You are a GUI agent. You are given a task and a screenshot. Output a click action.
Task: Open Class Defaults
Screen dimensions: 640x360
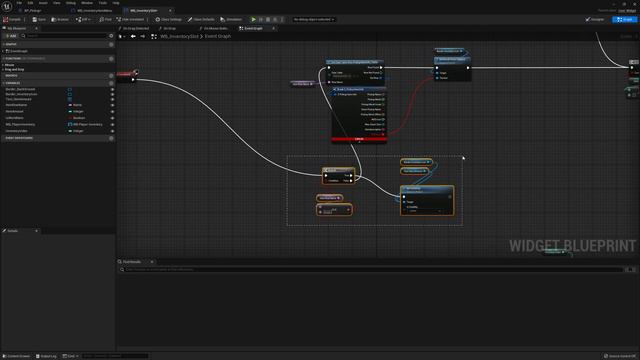coord(201,19)
